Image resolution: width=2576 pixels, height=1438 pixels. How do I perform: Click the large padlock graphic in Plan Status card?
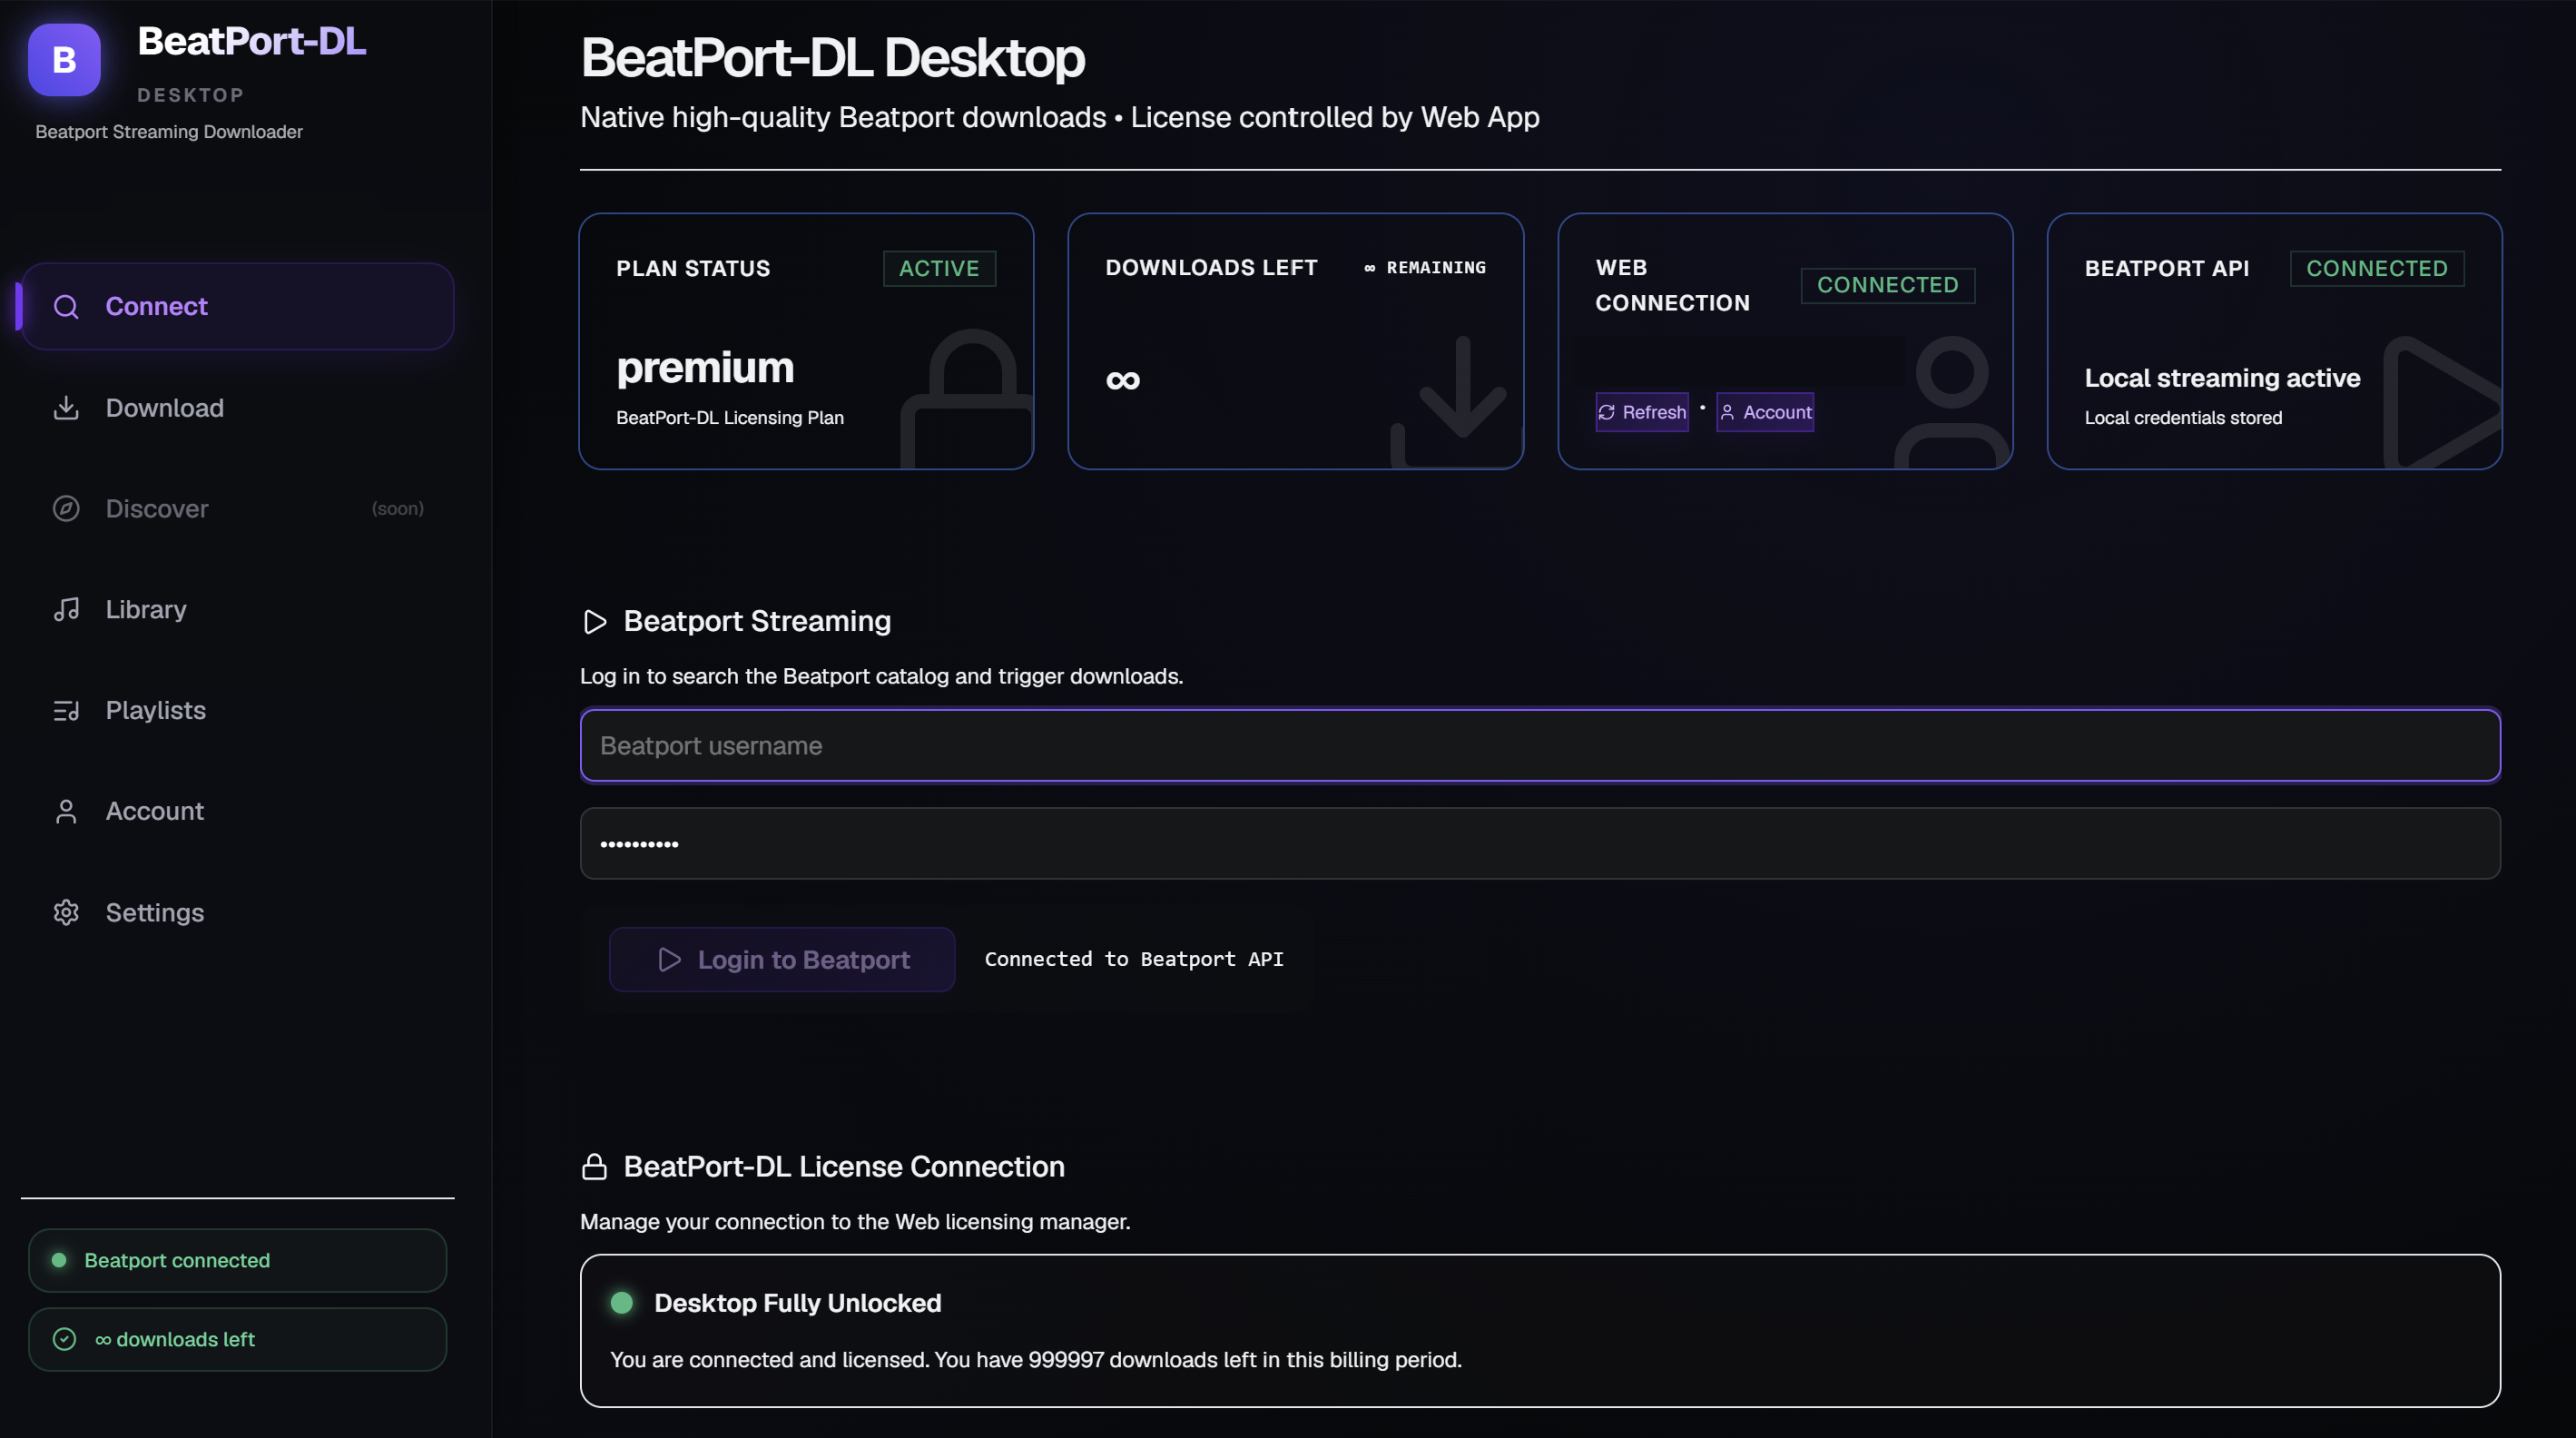click(968, 398)
